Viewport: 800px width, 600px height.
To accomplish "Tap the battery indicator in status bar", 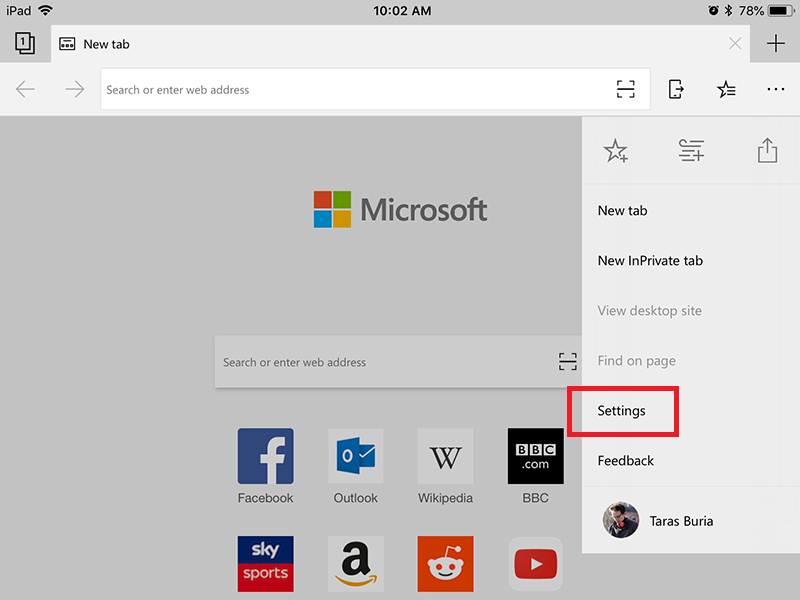I will click(781, 10).
